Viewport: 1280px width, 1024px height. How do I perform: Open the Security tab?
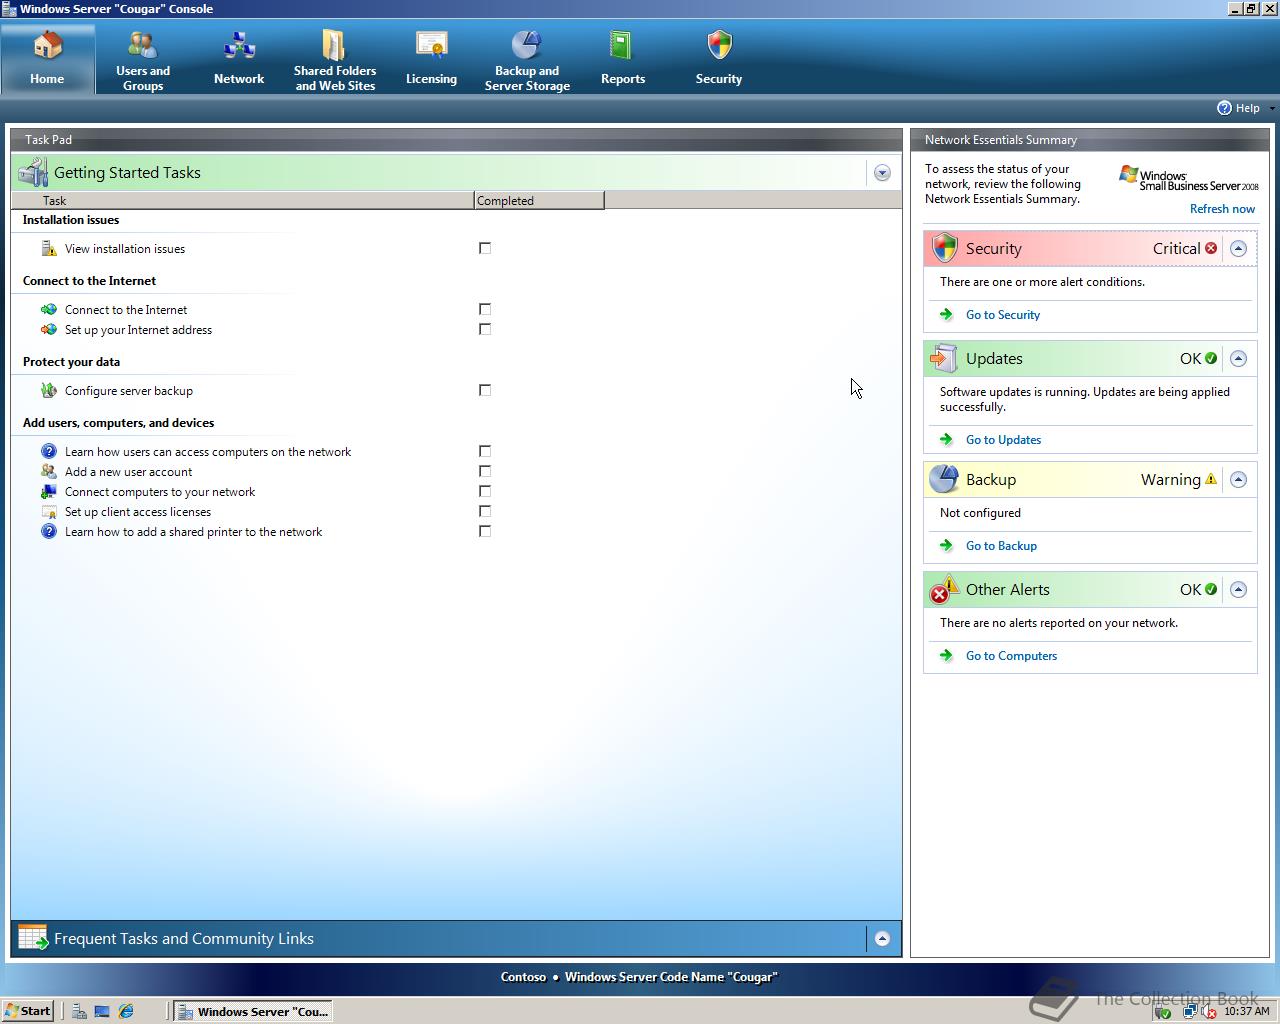click(x=719, y=59)
